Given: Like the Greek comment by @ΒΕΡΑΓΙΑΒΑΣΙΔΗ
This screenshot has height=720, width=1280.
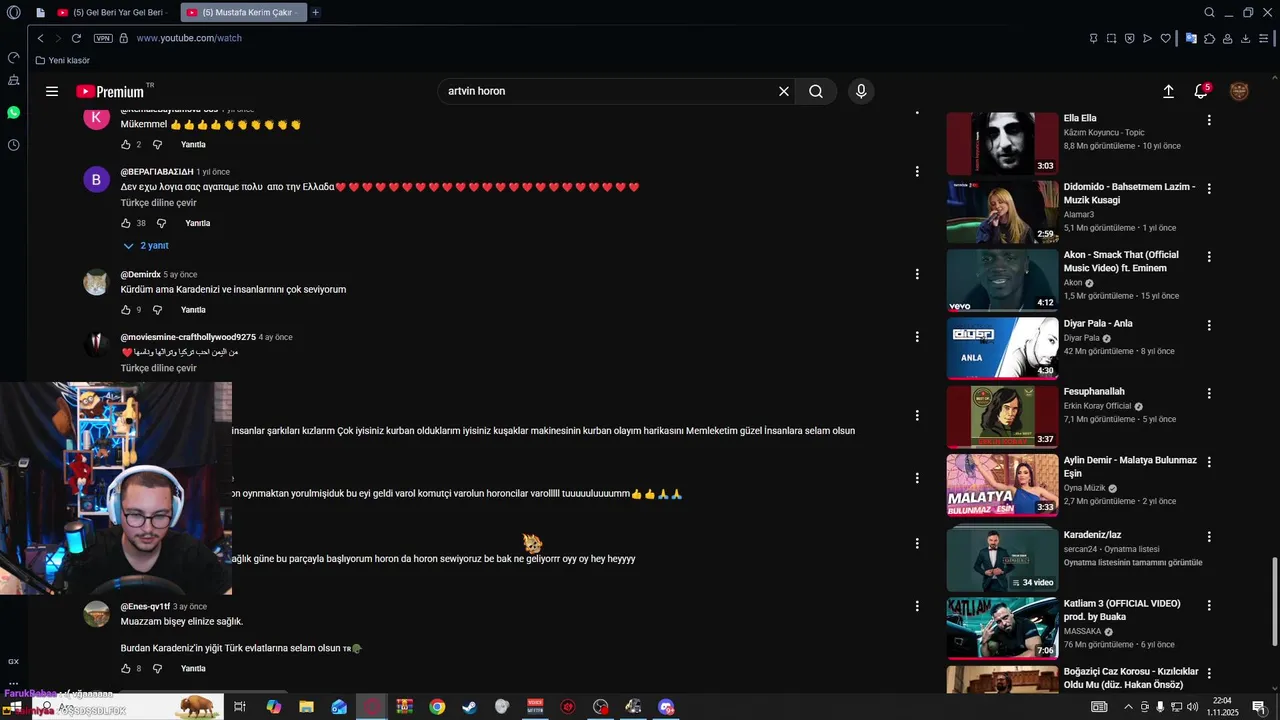Looking at the screenshot, I should (x=126, y=223).
